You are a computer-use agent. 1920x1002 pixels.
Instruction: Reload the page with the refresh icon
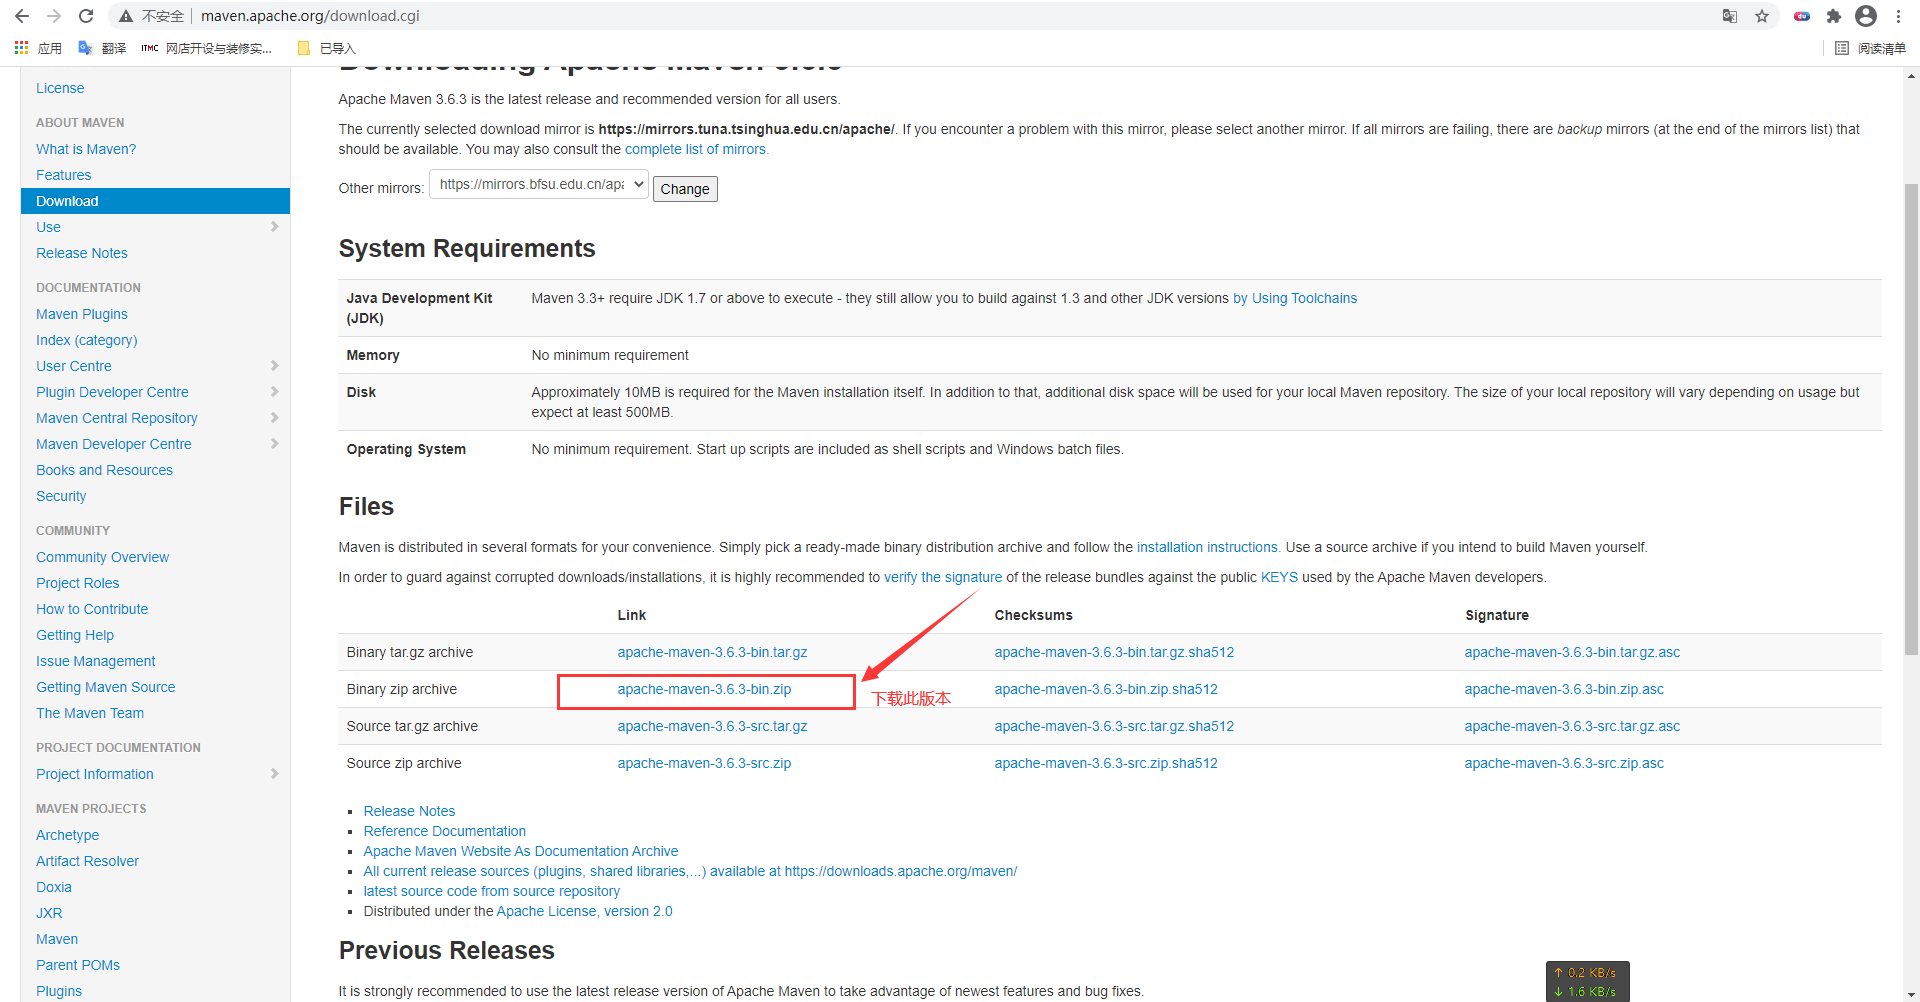click(x=86, y=16)
